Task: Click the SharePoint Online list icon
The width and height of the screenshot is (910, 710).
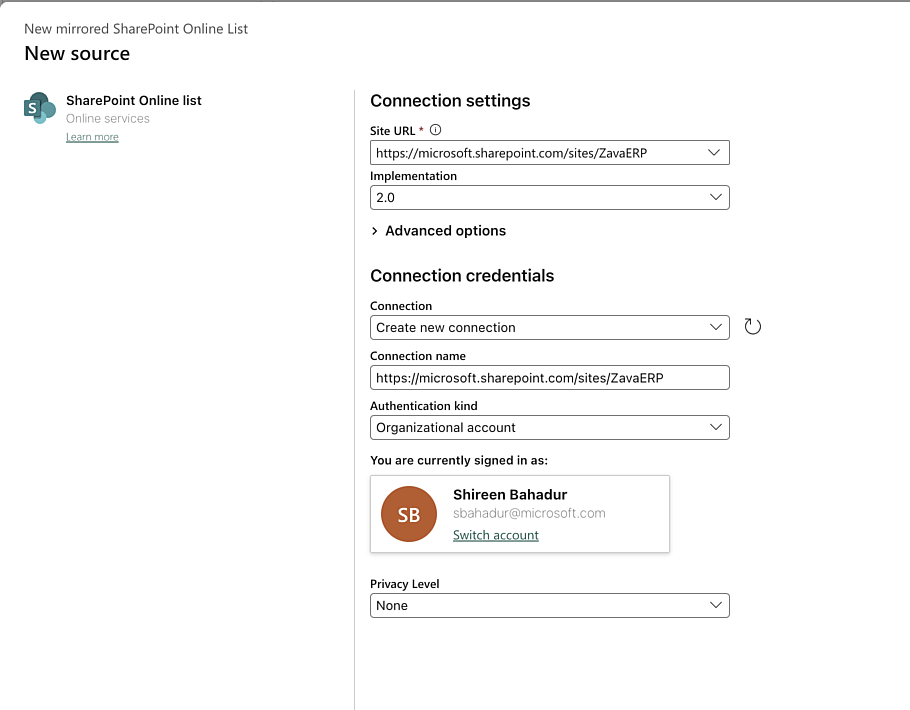Action: point(39,108)
